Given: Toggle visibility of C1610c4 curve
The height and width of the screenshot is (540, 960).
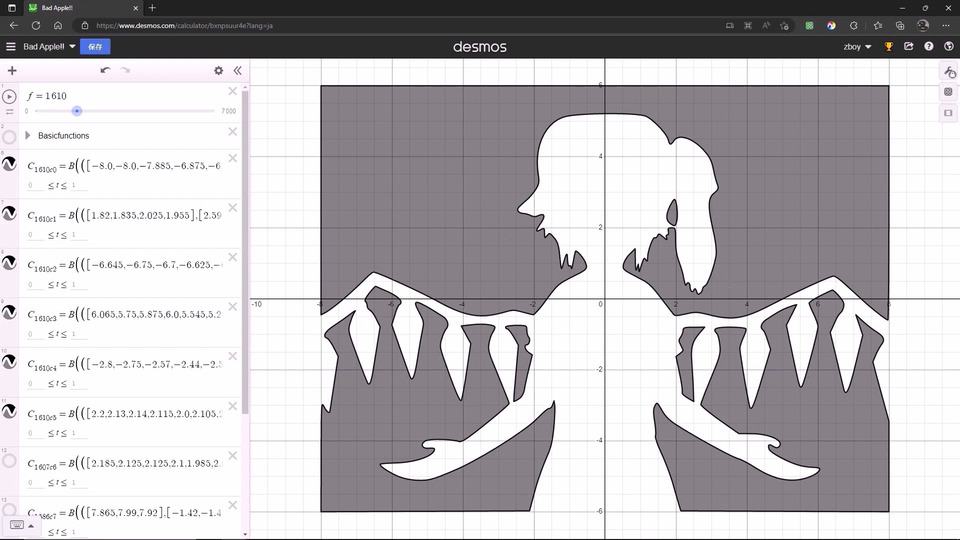Looking at the screenshot, I should (x=9, y=362).
